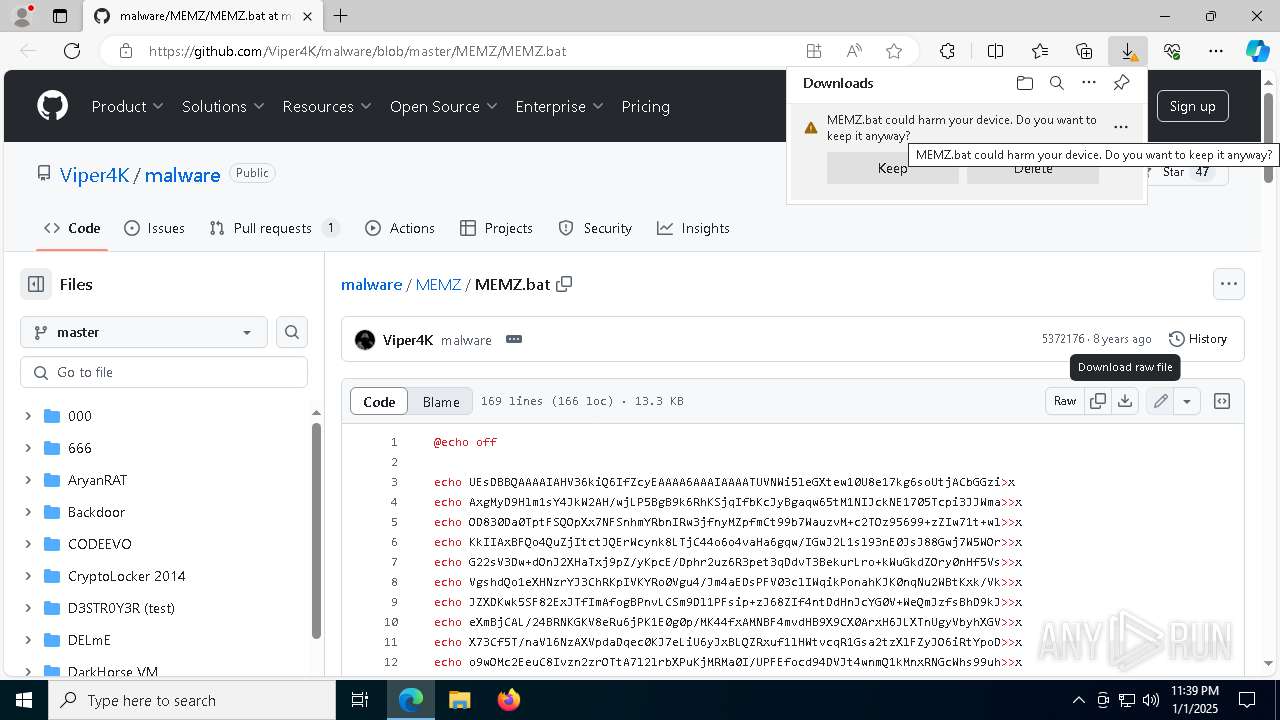1280x720 pixels.
Task: Expand the 000 folder
Action: [x=28, y=416]
